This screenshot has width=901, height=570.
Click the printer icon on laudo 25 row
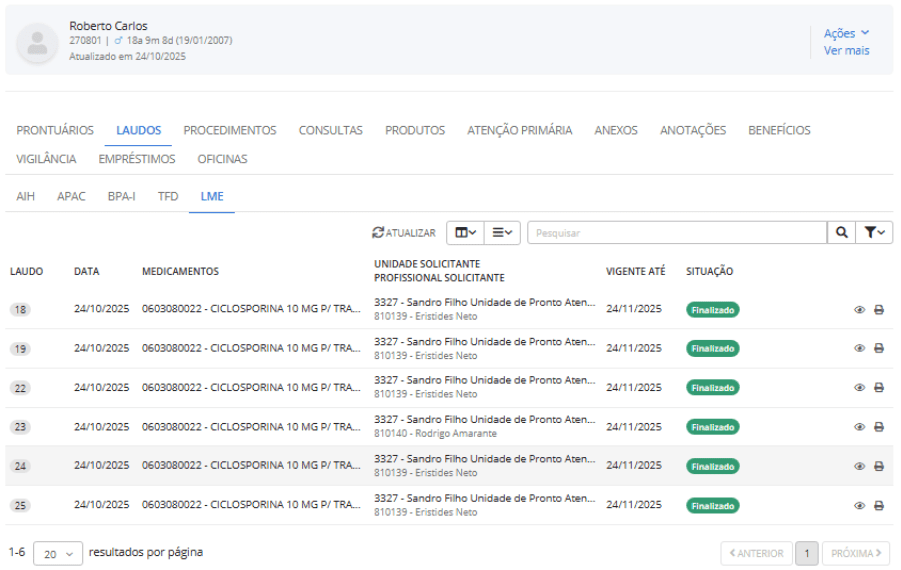point(879,506)
